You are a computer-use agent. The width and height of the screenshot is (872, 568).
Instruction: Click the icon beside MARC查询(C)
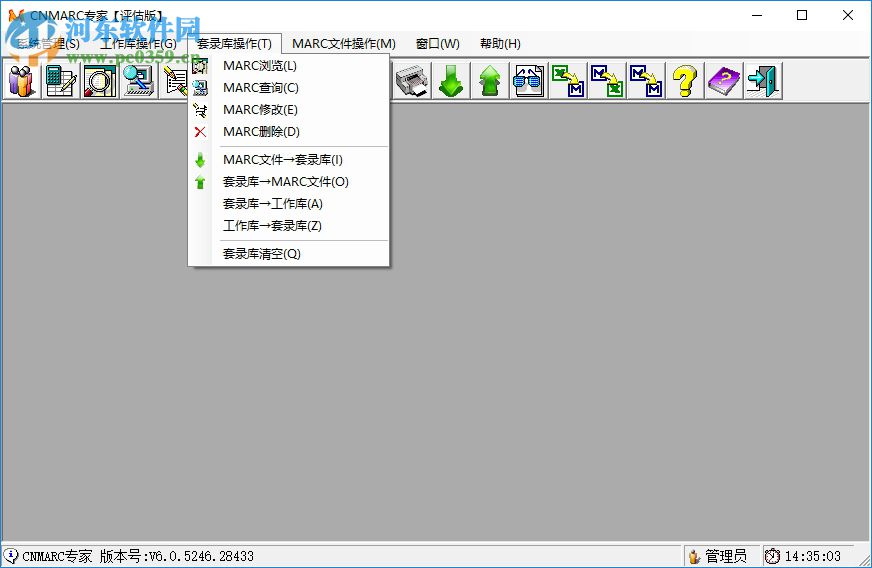point(200,88)
